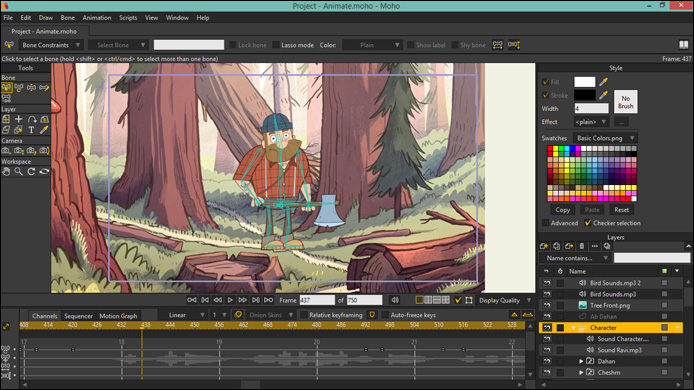This screenshot has width=694, height=390.
Task: Select the Eyedropper tool in Layer tools
Action: [44, 130]
